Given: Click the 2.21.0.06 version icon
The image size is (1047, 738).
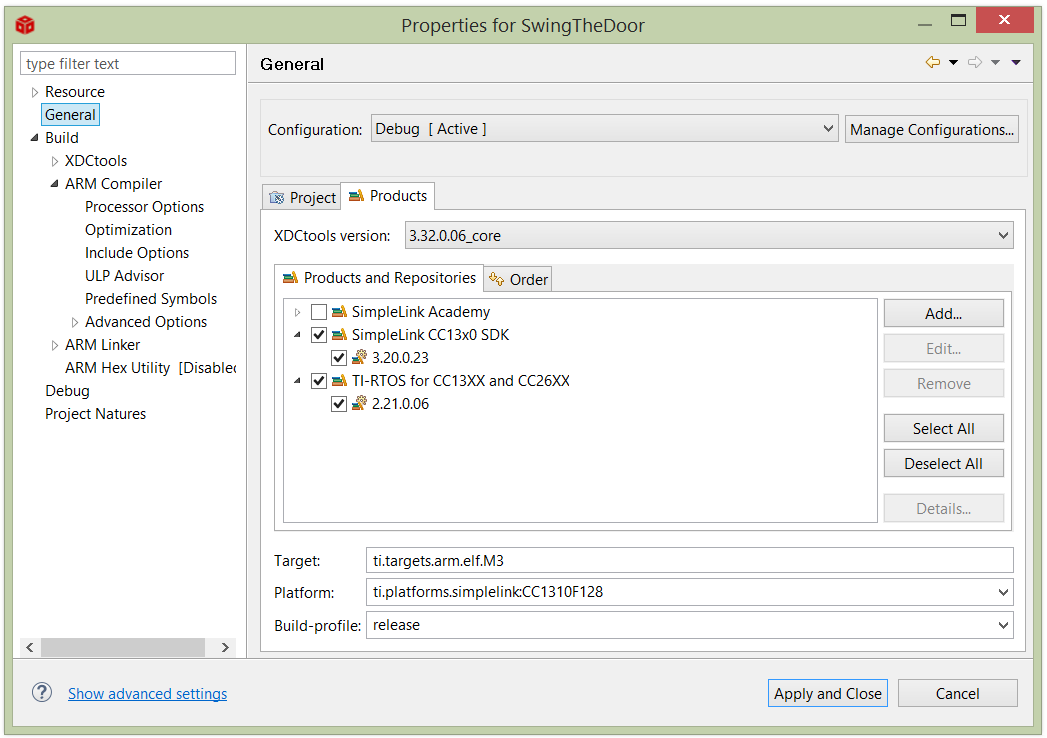Looking at the screenshot, I should pyautogui.click(x=360, y=404).
